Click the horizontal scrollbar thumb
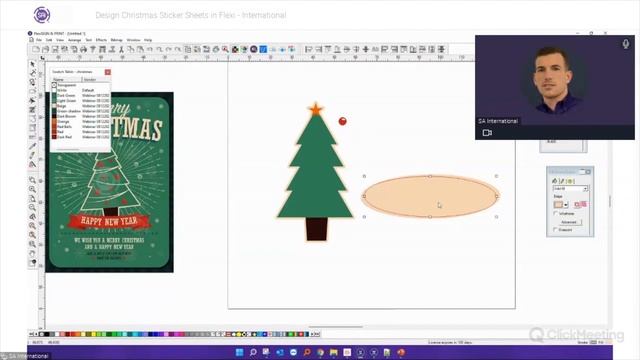 click(336, 327)
